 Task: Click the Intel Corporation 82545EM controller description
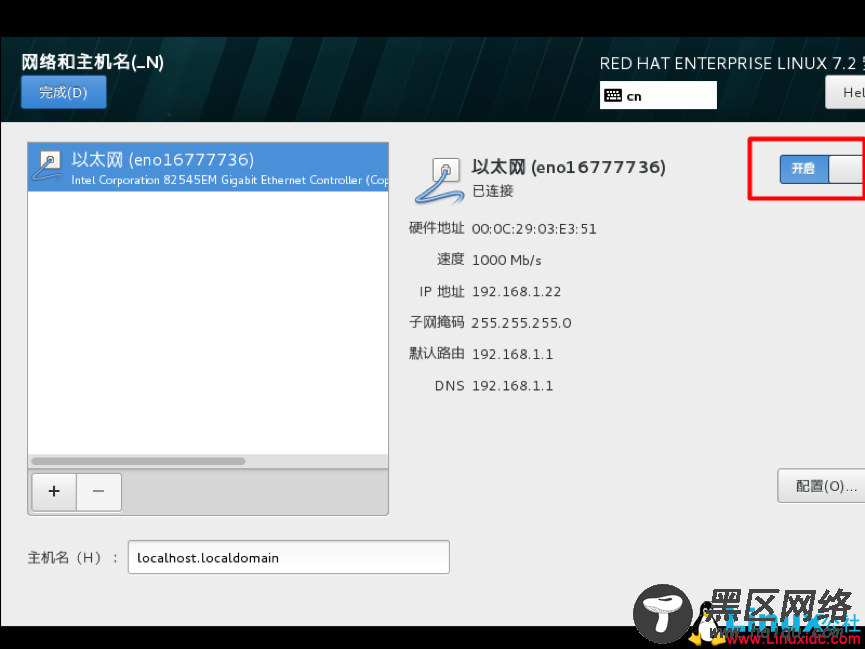pos(229,180)
